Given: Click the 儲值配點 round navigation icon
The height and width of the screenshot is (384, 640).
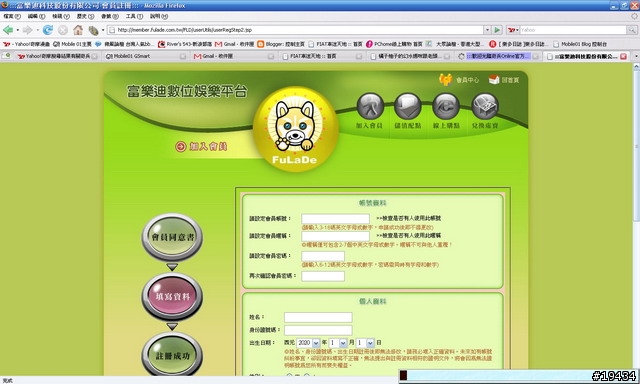Looking at the screenshot, I should pyautogui.click(x=408, y=106).
